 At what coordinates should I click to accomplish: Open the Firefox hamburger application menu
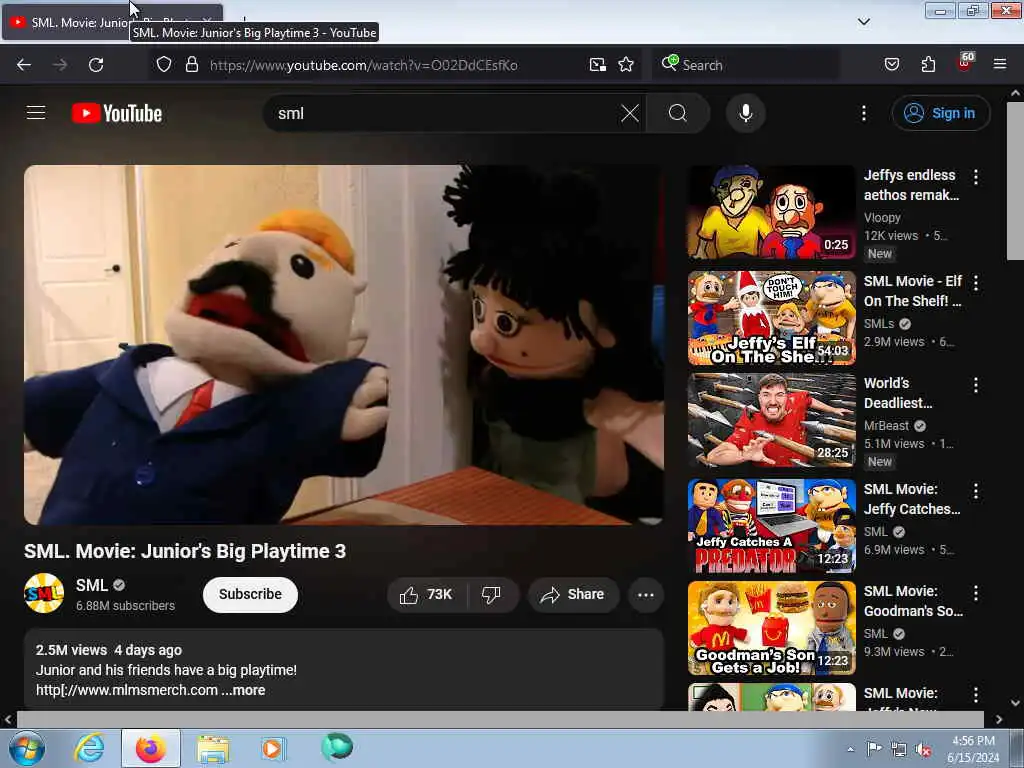1000,65
